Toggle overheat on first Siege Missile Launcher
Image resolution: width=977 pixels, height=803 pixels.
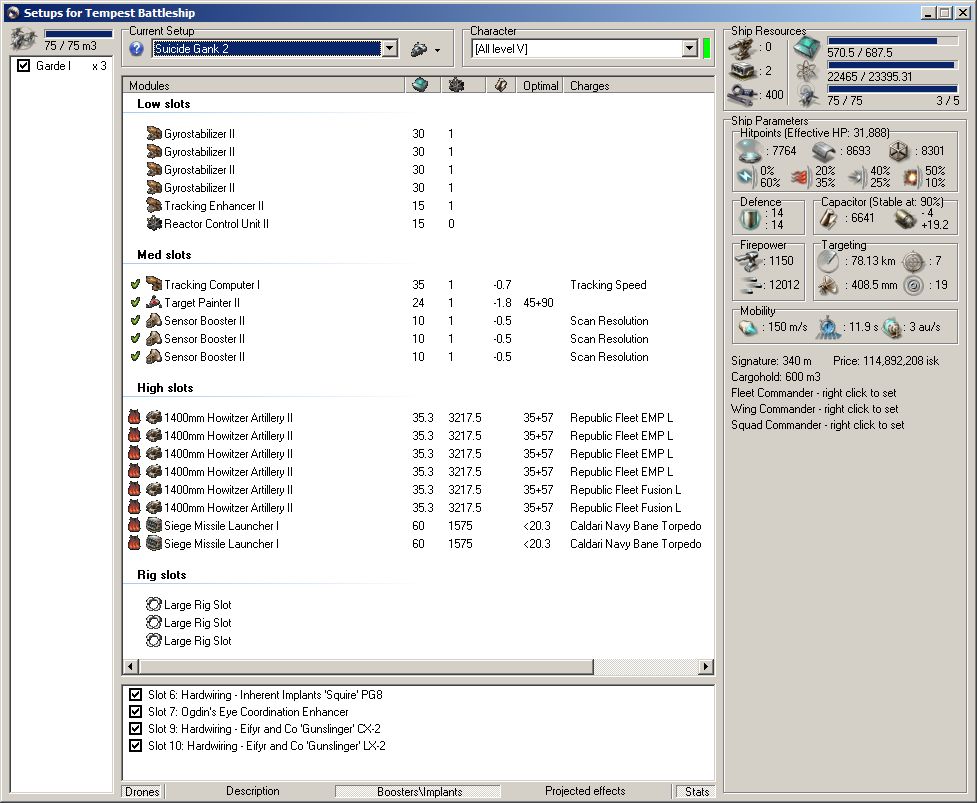pos(134,526)
